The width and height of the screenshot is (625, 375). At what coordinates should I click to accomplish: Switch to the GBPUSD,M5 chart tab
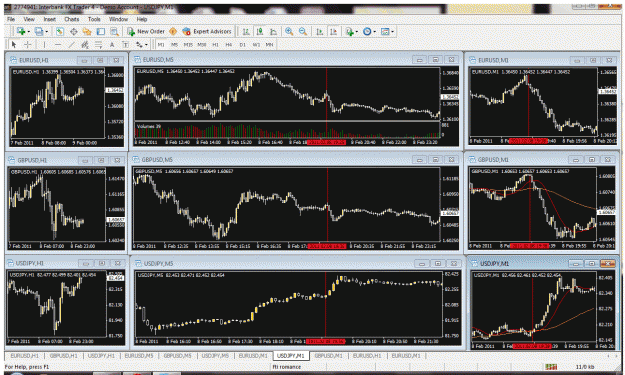(x=177, y=355)
